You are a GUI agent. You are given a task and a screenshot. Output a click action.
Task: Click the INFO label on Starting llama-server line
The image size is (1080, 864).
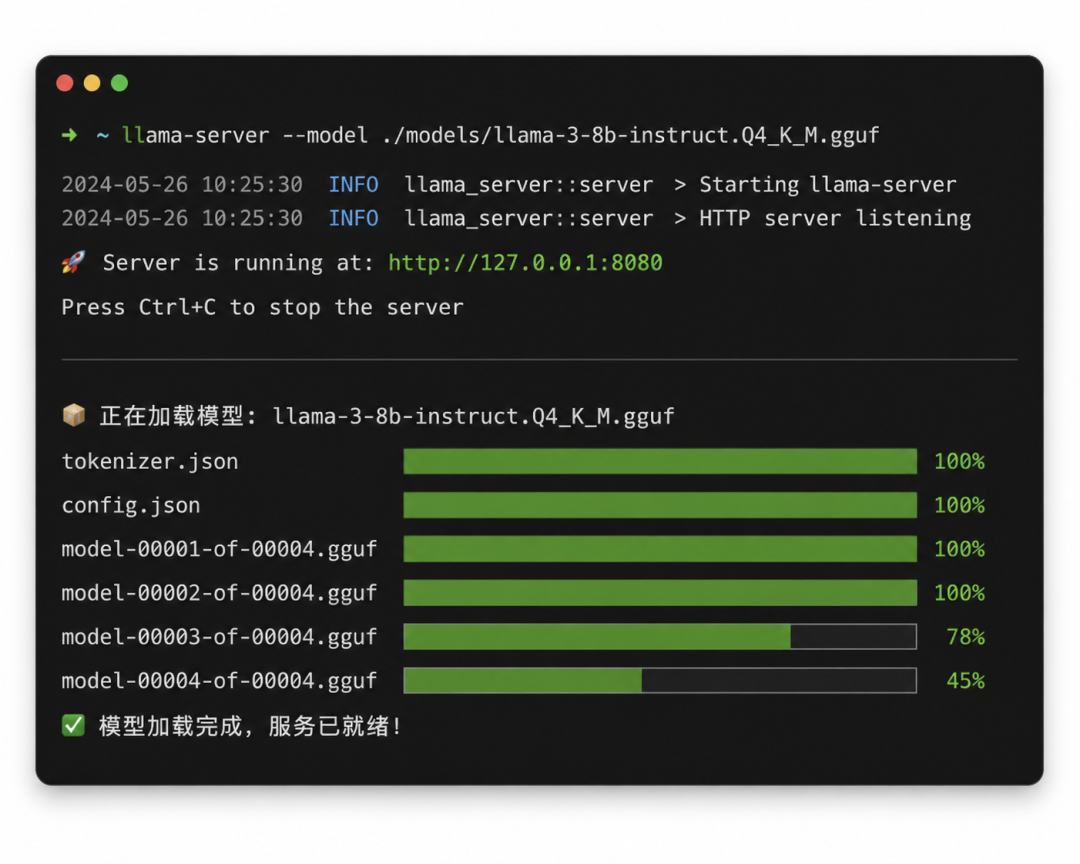(353, 185)
